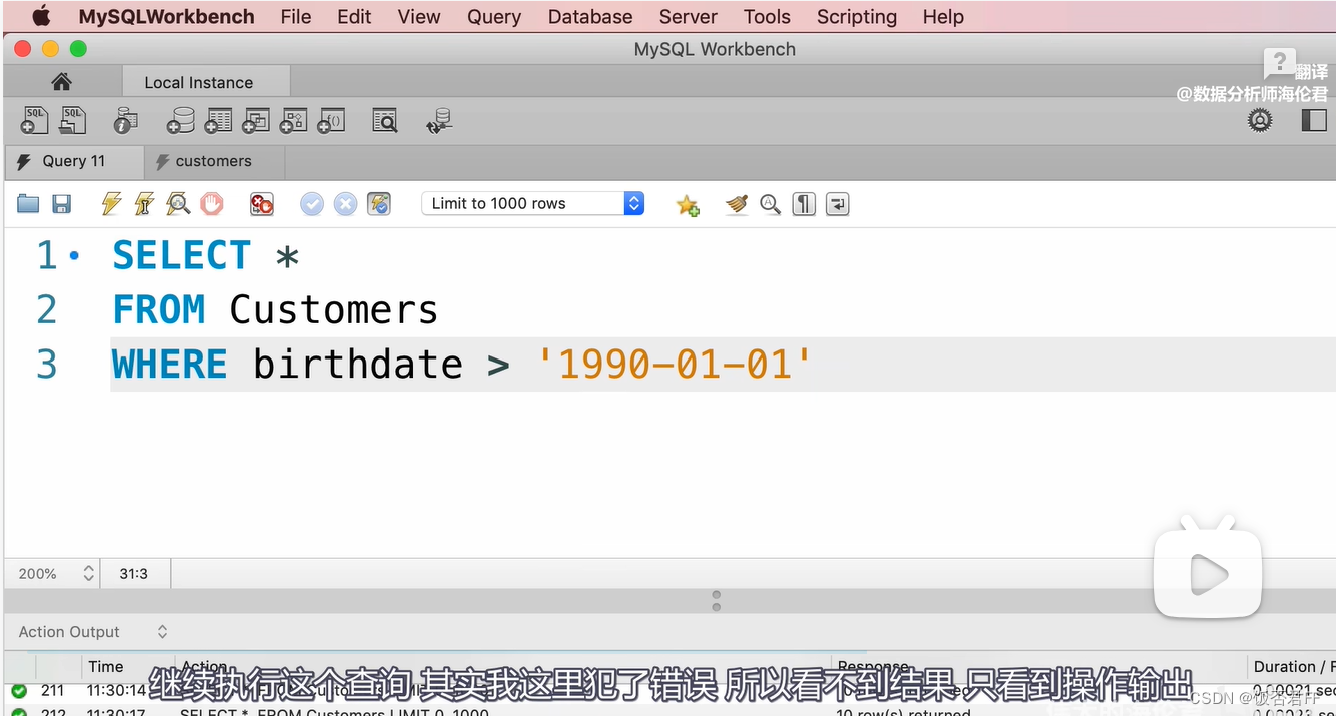The height and width of the screenshot is (716, 1336).
Task: Switch to the Local Instance tab
Action: pos(205,82)
